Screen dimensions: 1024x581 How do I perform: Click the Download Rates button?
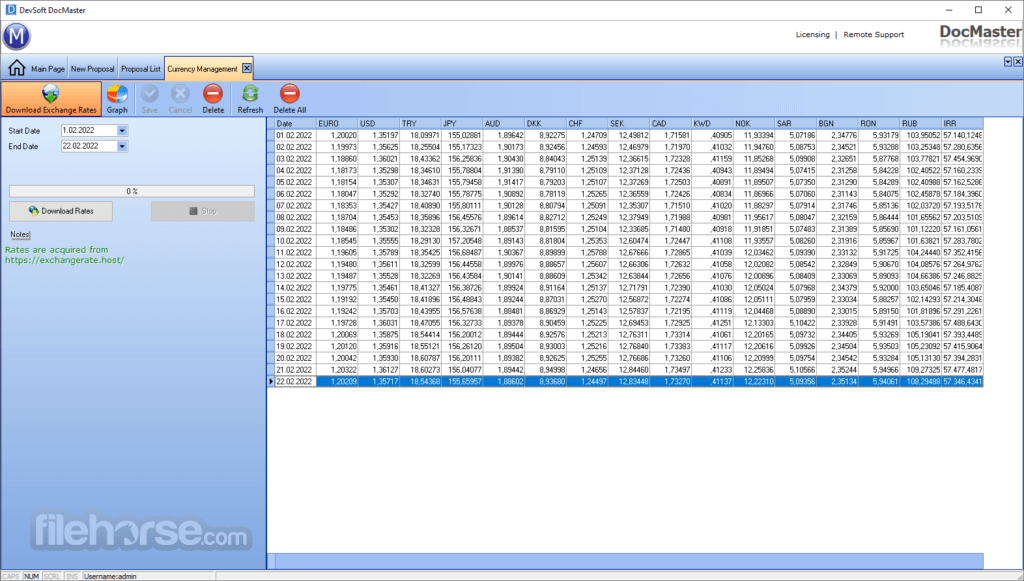point(61,211)
